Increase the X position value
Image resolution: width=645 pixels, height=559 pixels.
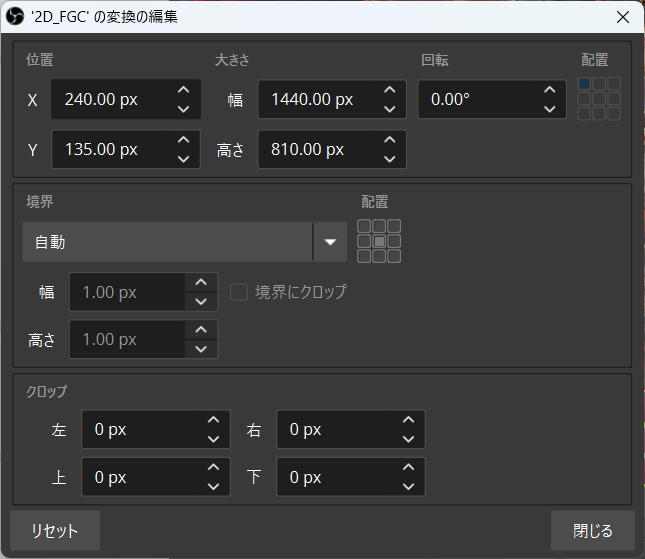(x=183, y=90)
